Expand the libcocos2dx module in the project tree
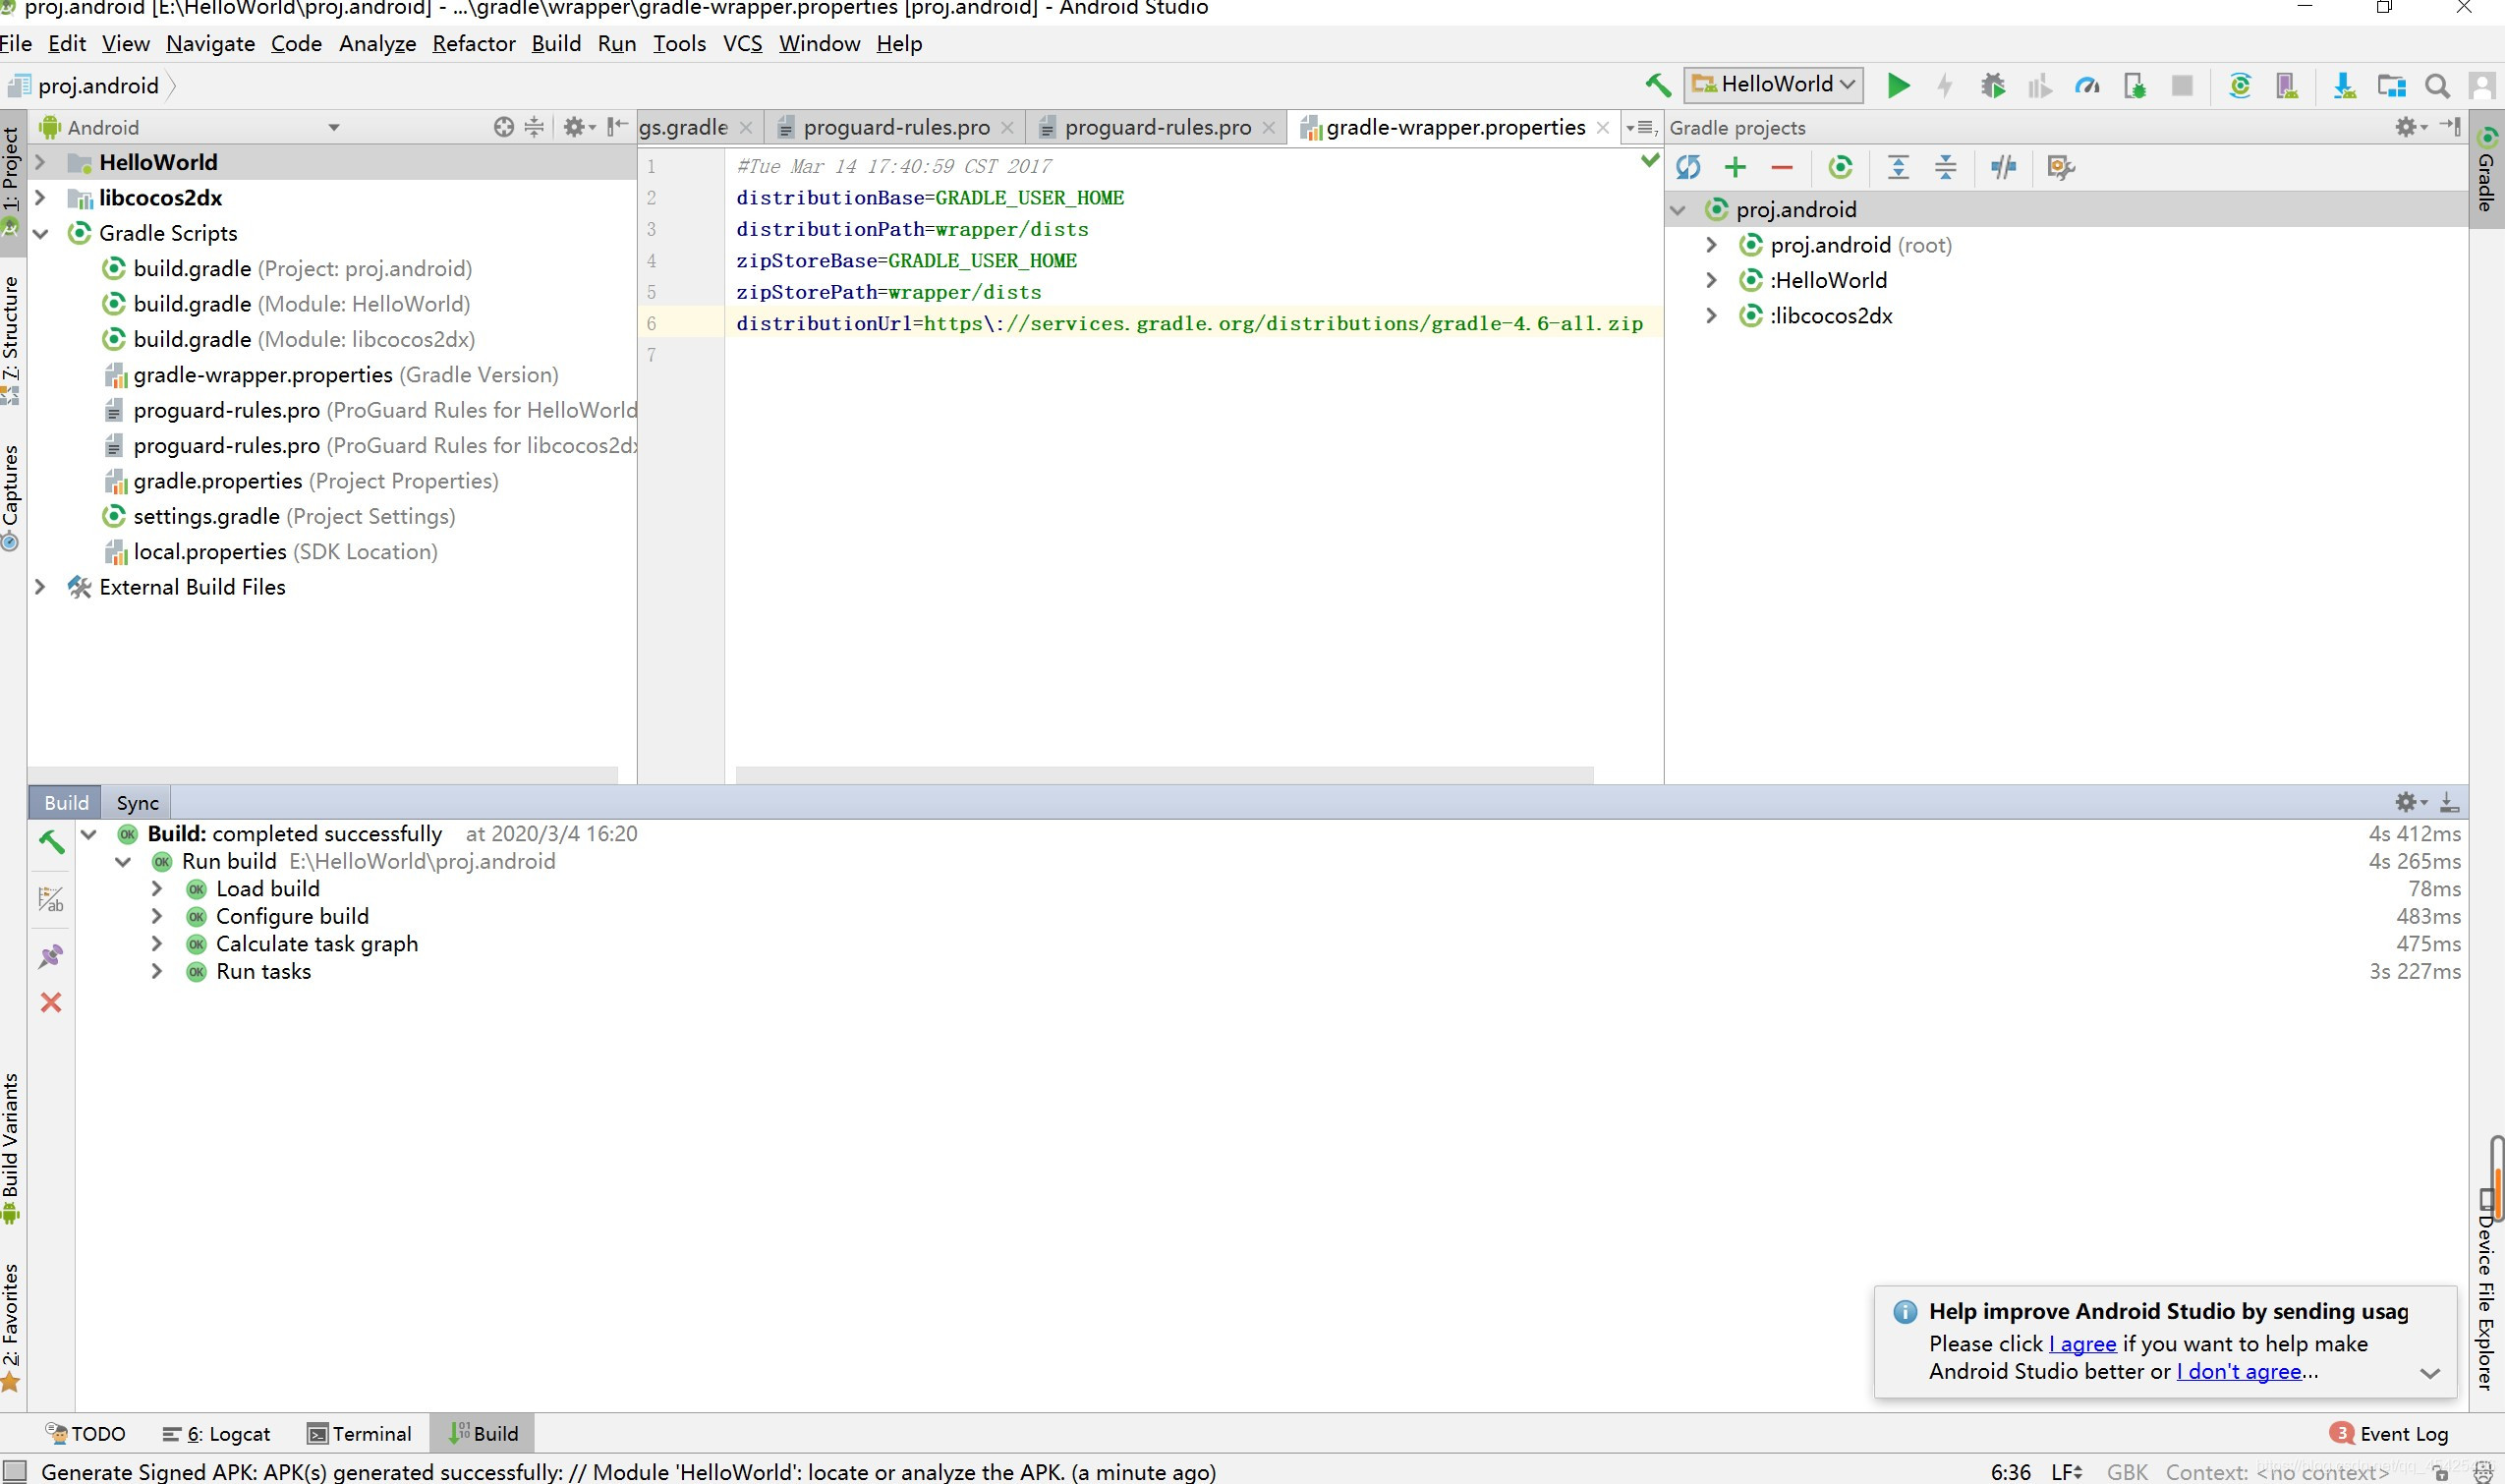 (40, 198)
